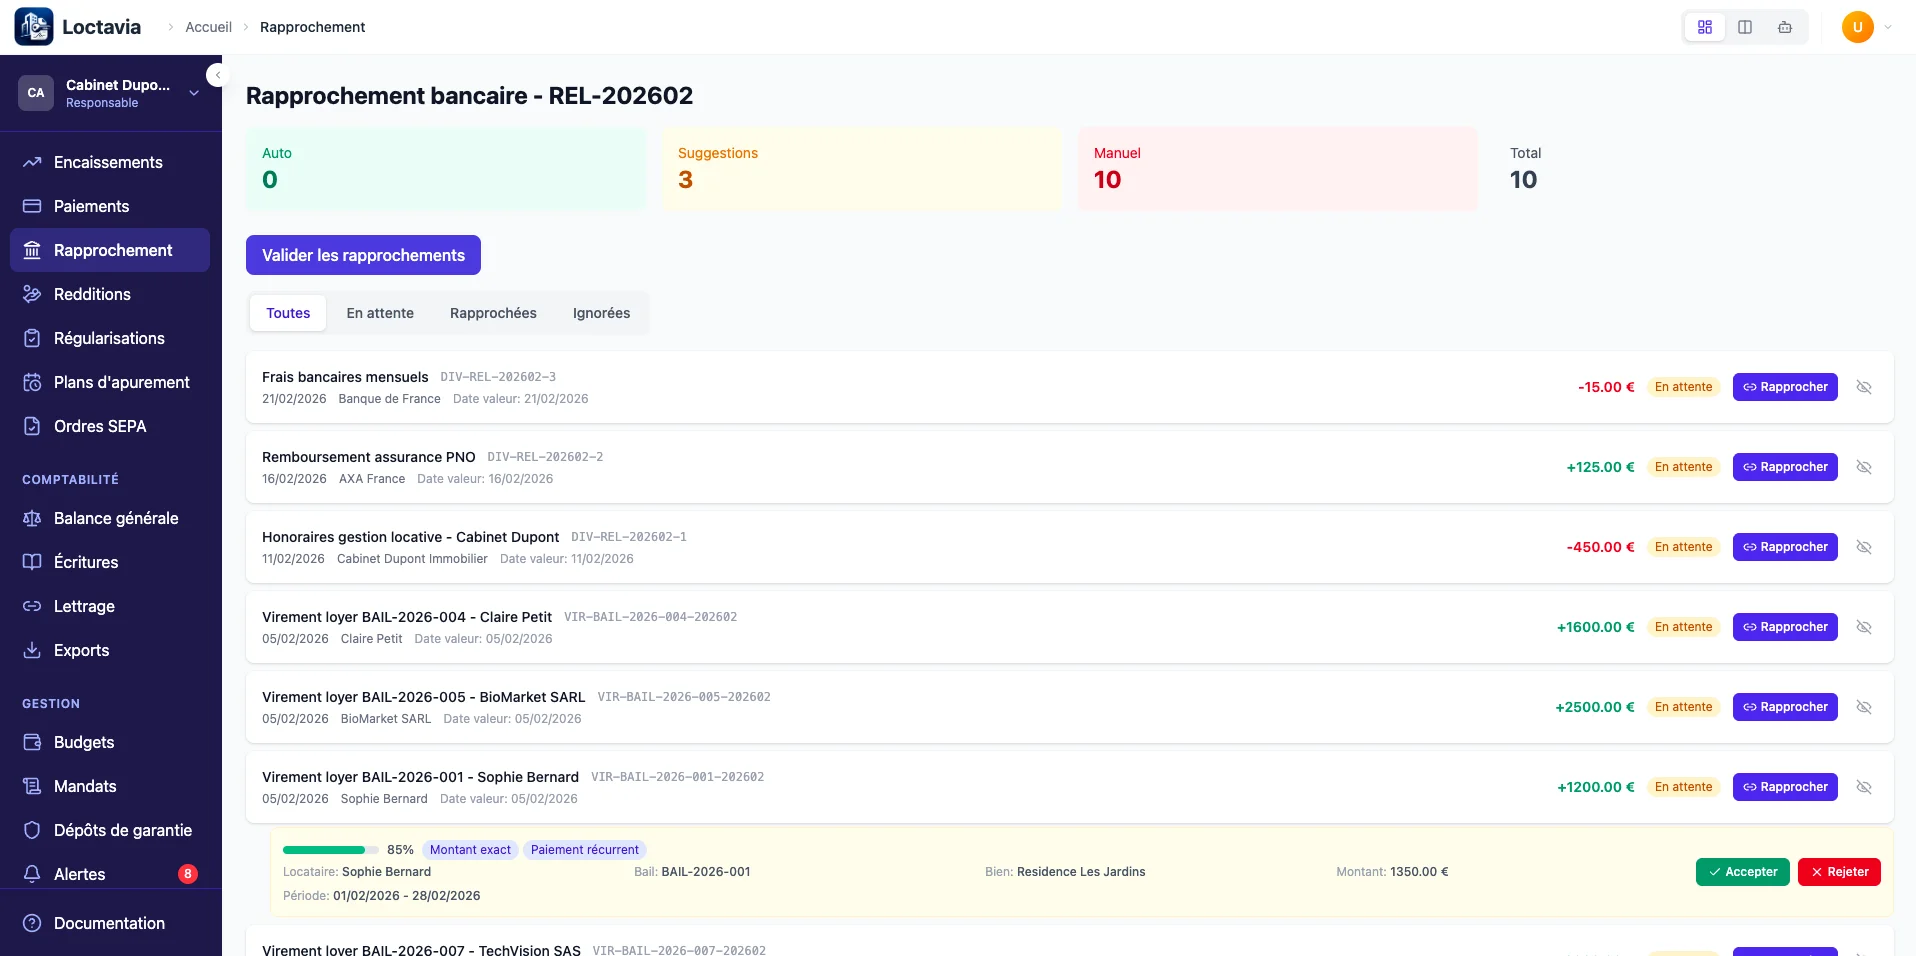Open the Dépôts de garantie shield icon
Image resolution: width=1916 pixels, height=956 pixels.
coord(32,830)
